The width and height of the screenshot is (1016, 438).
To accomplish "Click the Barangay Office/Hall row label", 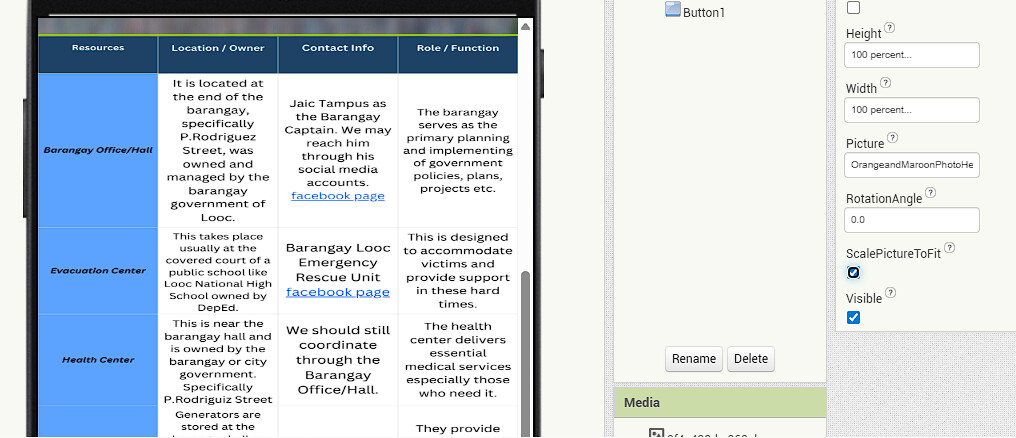I will 98,150.
